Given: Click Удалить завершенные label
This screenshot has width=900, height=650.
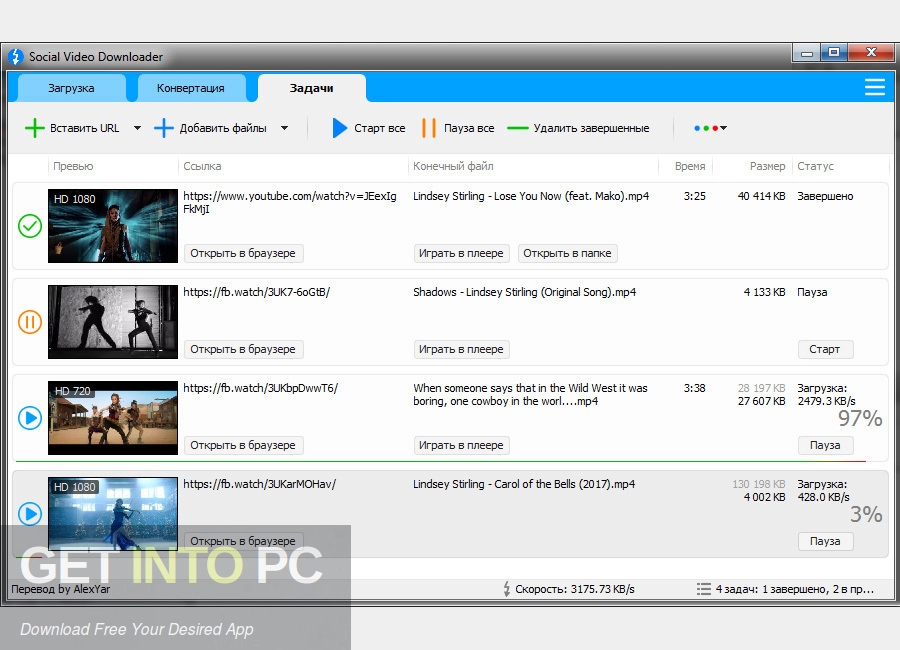Looking at the screenshot, I should pyautogui.click(x=592, y=128).
